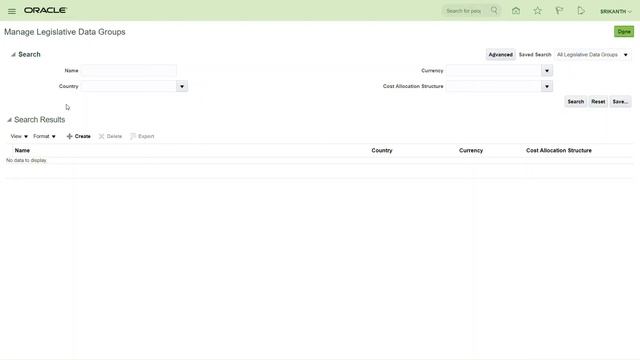Click Create in results toolbar
Viewport: 640px width, 360px height.
[x=79, y=136]
